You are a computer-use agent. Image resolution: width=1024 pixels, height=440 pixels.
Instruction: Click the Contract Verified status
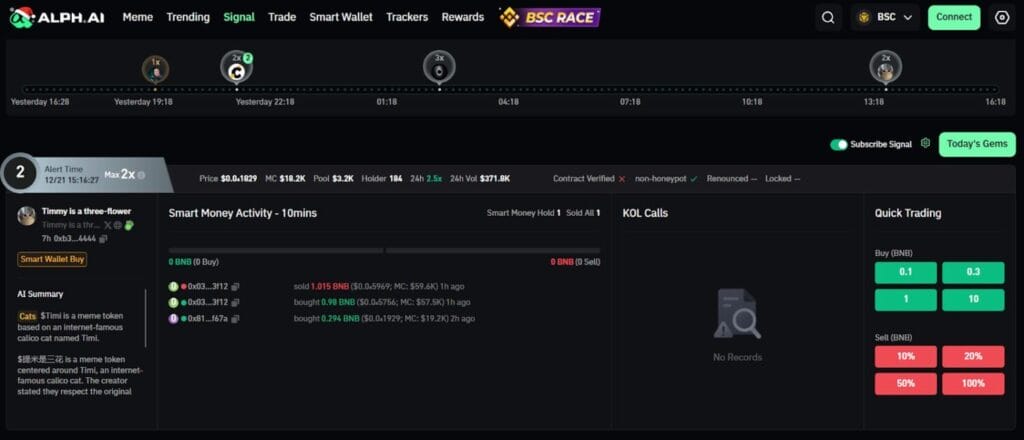[589, 179]
